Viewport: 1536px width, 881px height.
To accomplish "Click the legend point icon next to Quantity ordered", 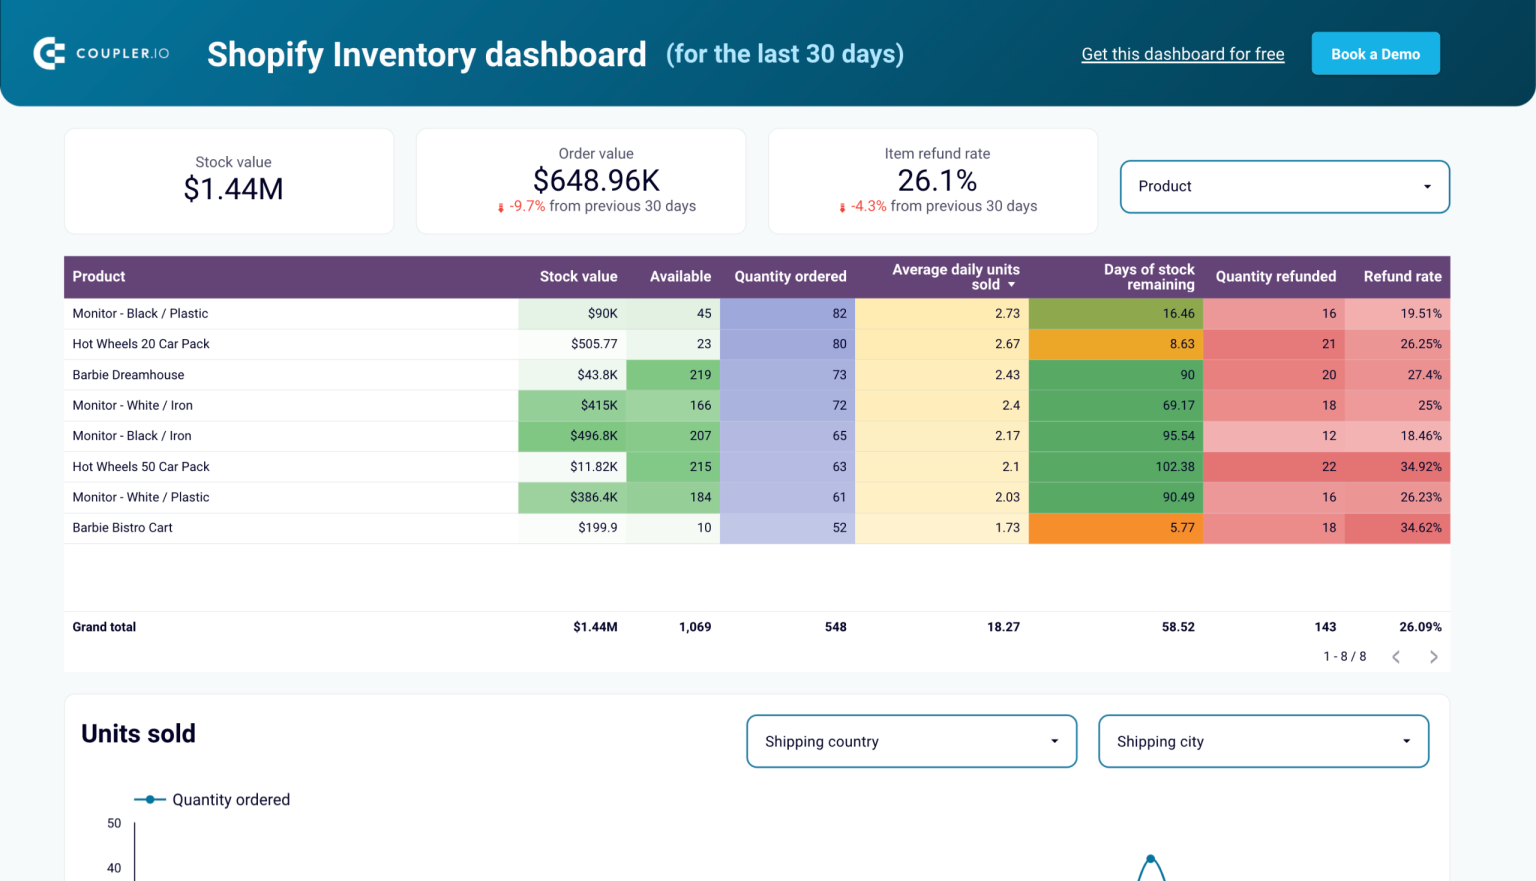I will (150, 799).
